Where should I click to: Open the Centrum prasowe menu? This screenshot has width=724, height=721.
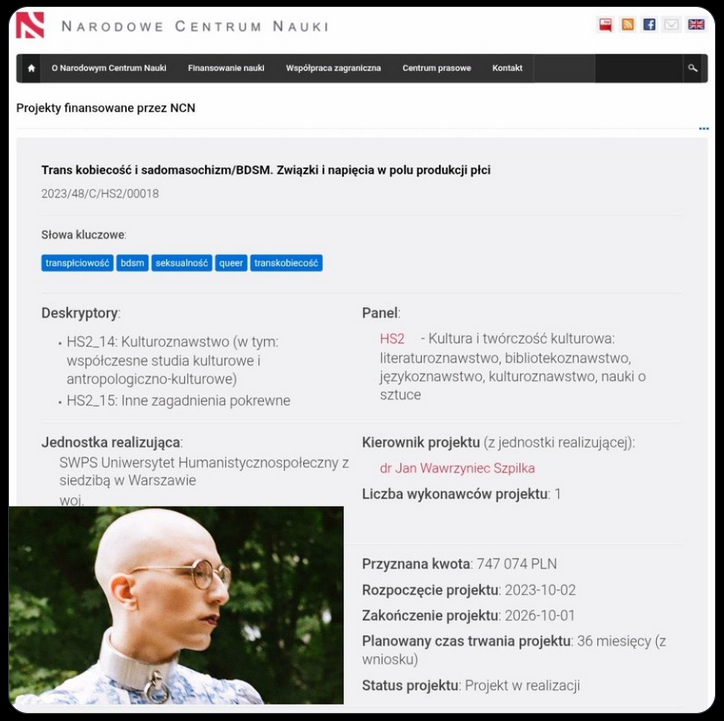[436, 68]
